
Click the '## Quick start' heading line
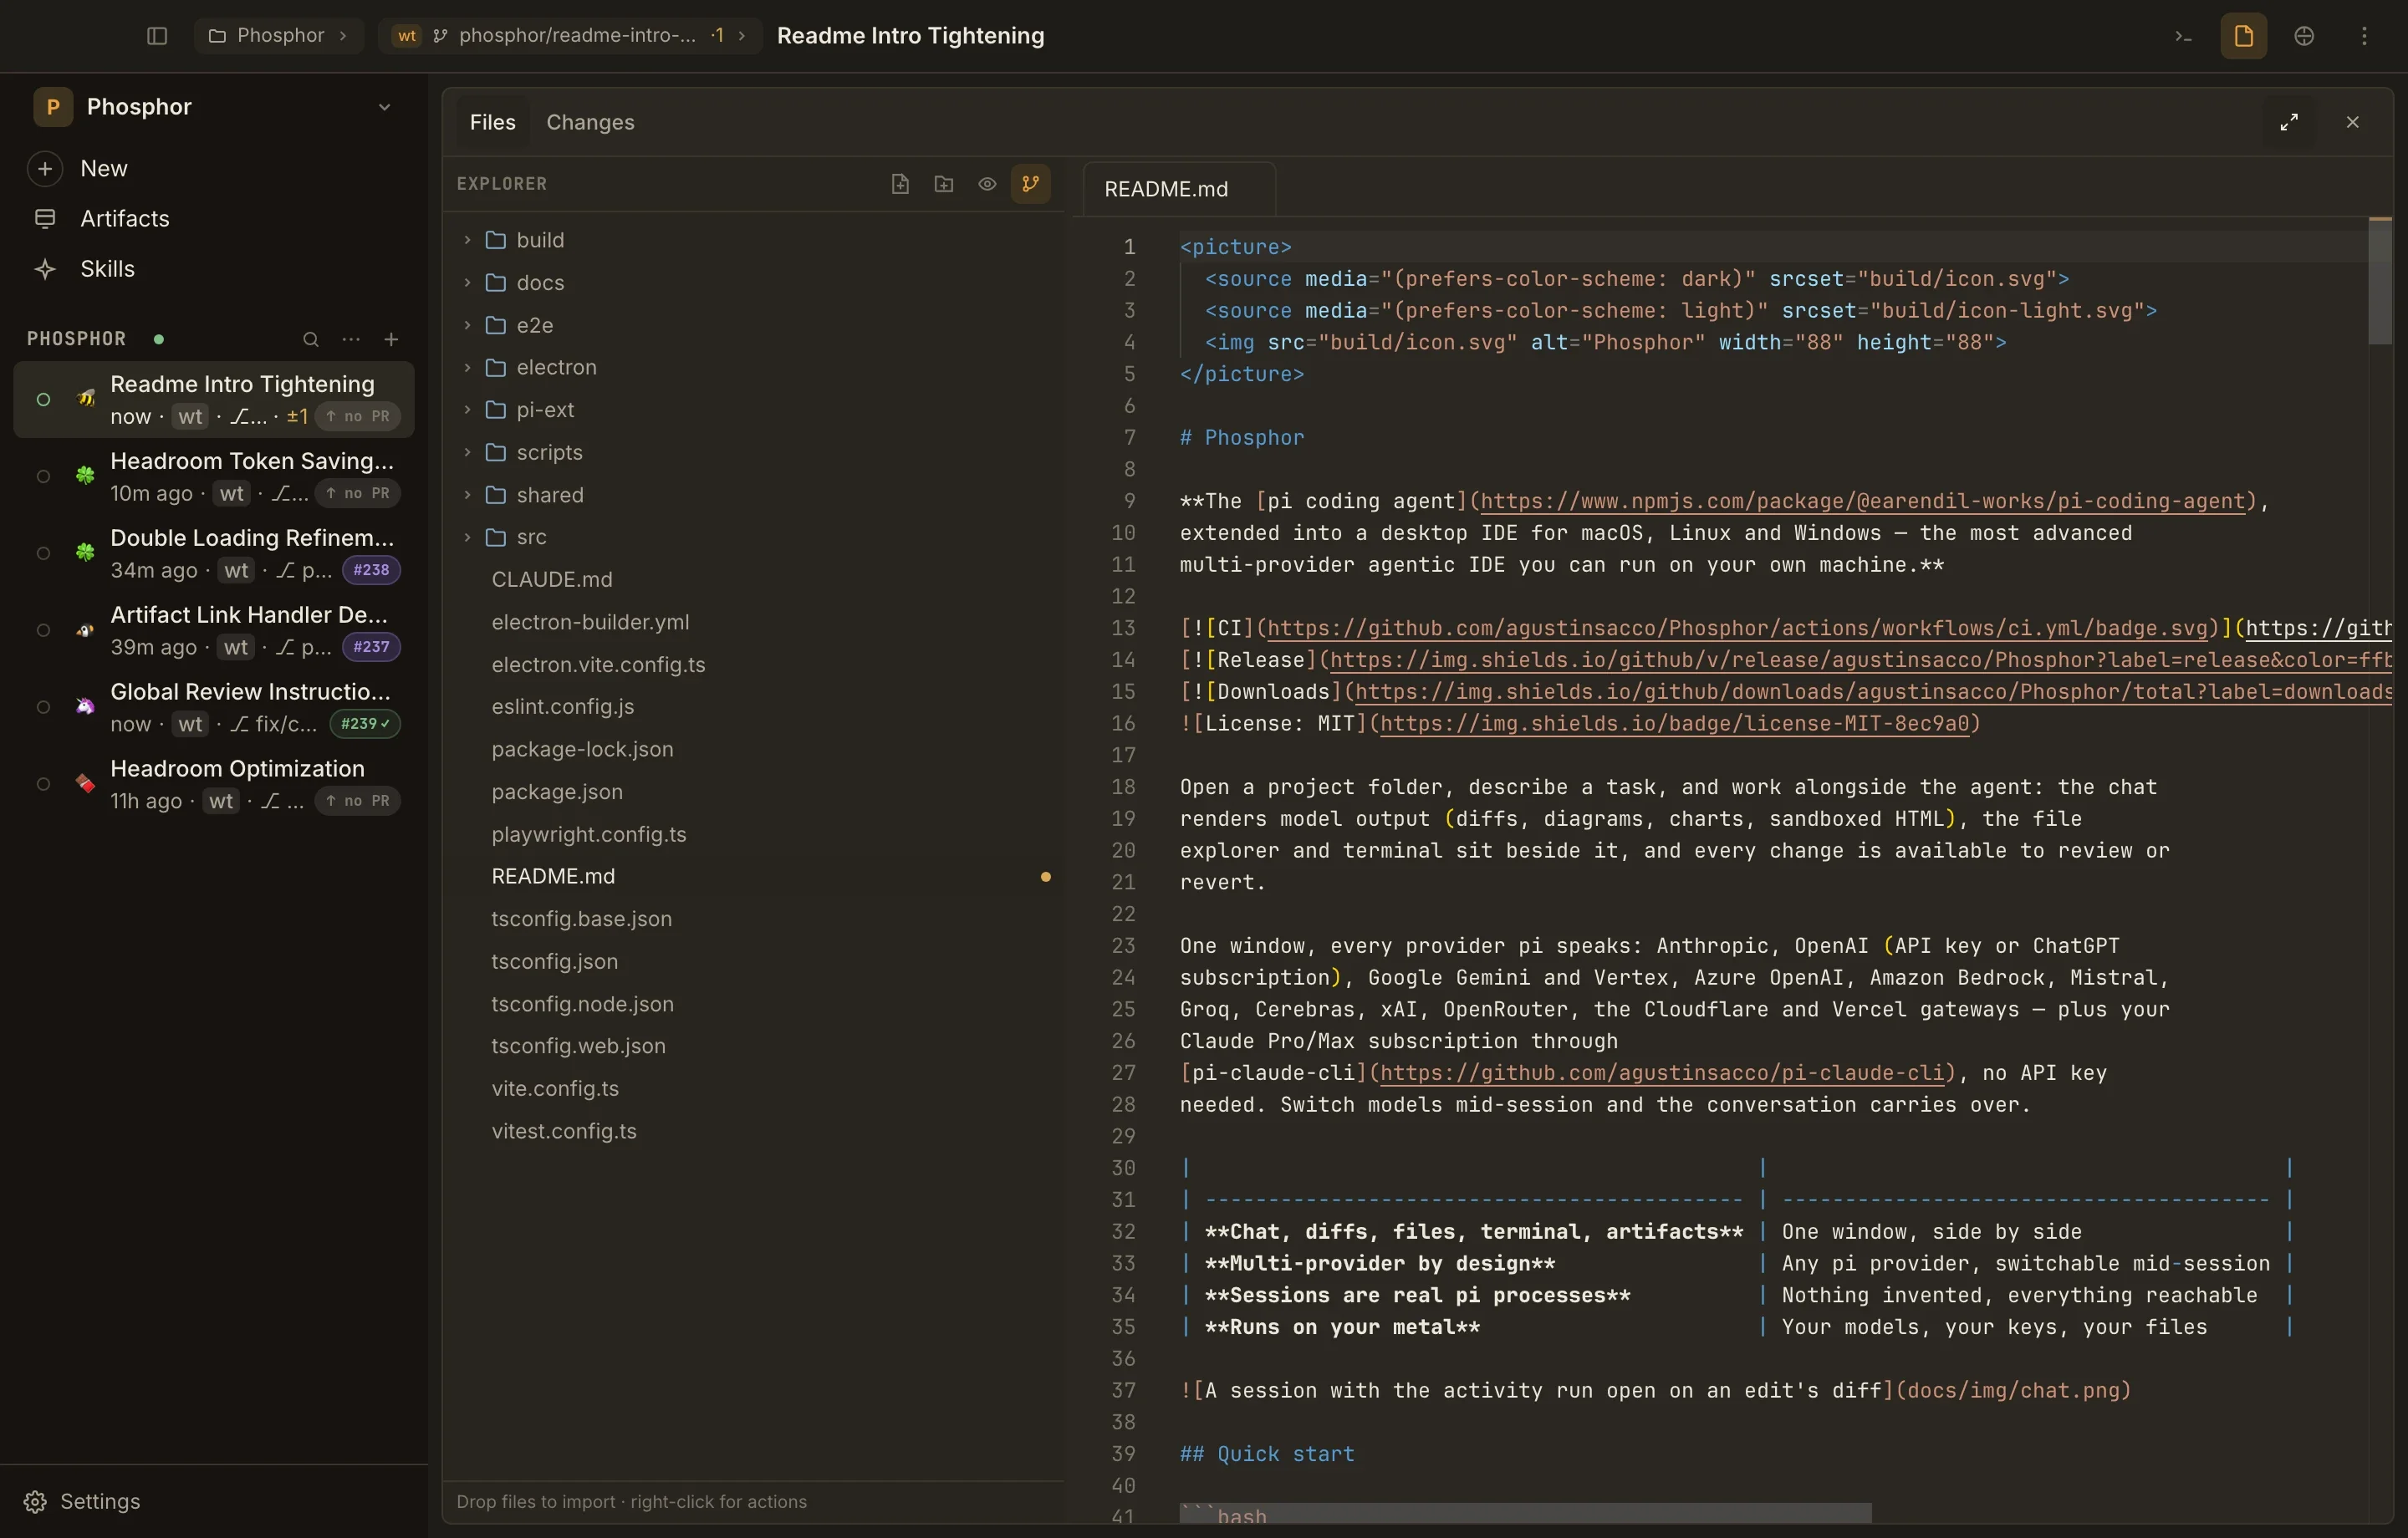tap(1267, 1455)
